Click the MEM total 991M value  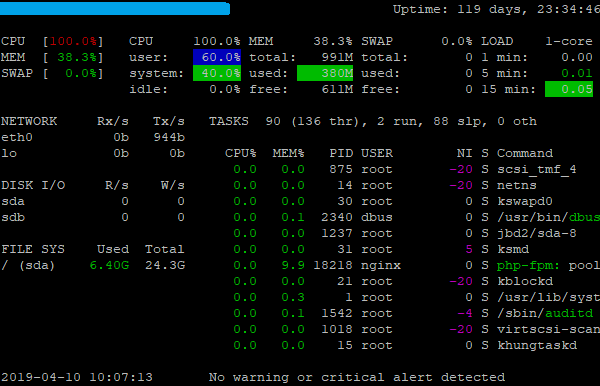[x=337, y=57]
